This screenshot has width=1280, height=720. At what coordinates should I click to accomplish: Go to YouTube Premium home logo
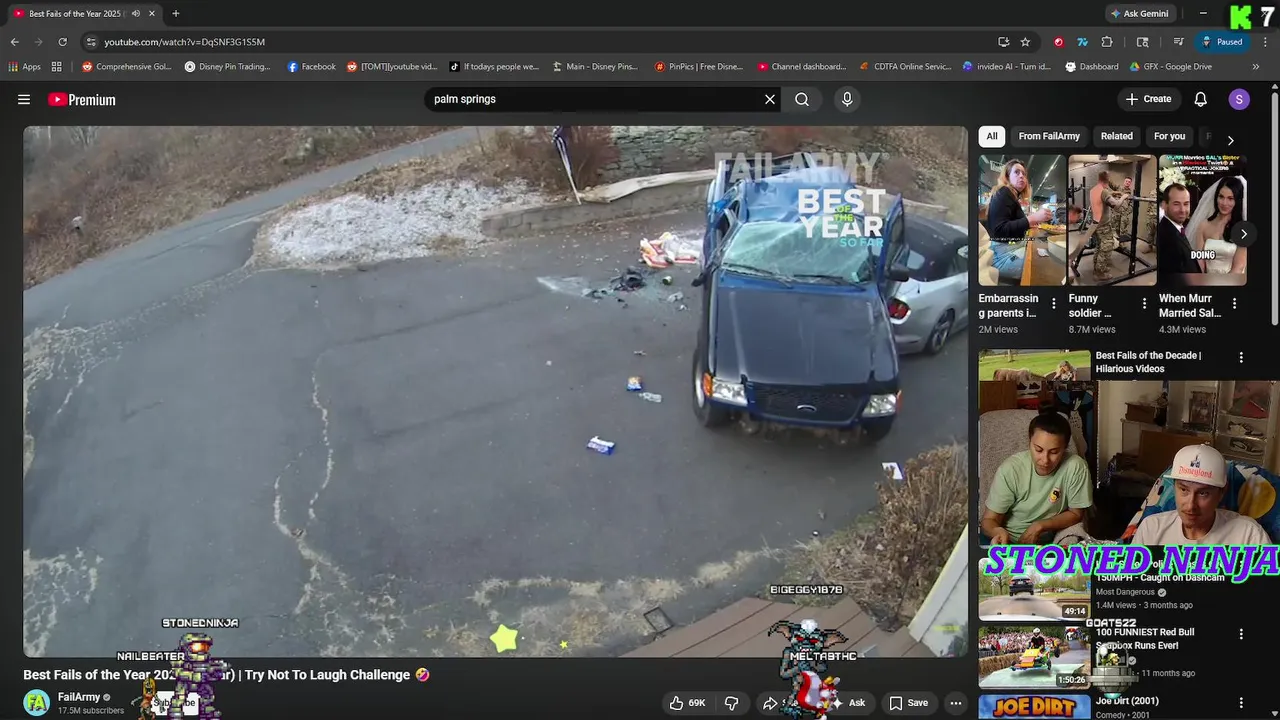82,99
